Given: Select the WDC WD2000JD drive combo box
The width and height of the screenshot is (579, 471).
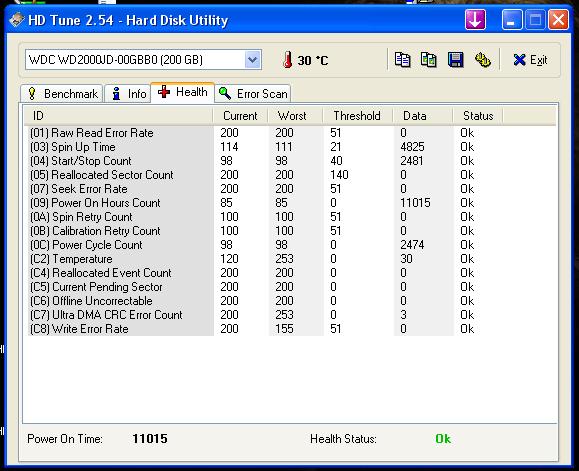Looking at the screenshot, I should coord(143,59).
